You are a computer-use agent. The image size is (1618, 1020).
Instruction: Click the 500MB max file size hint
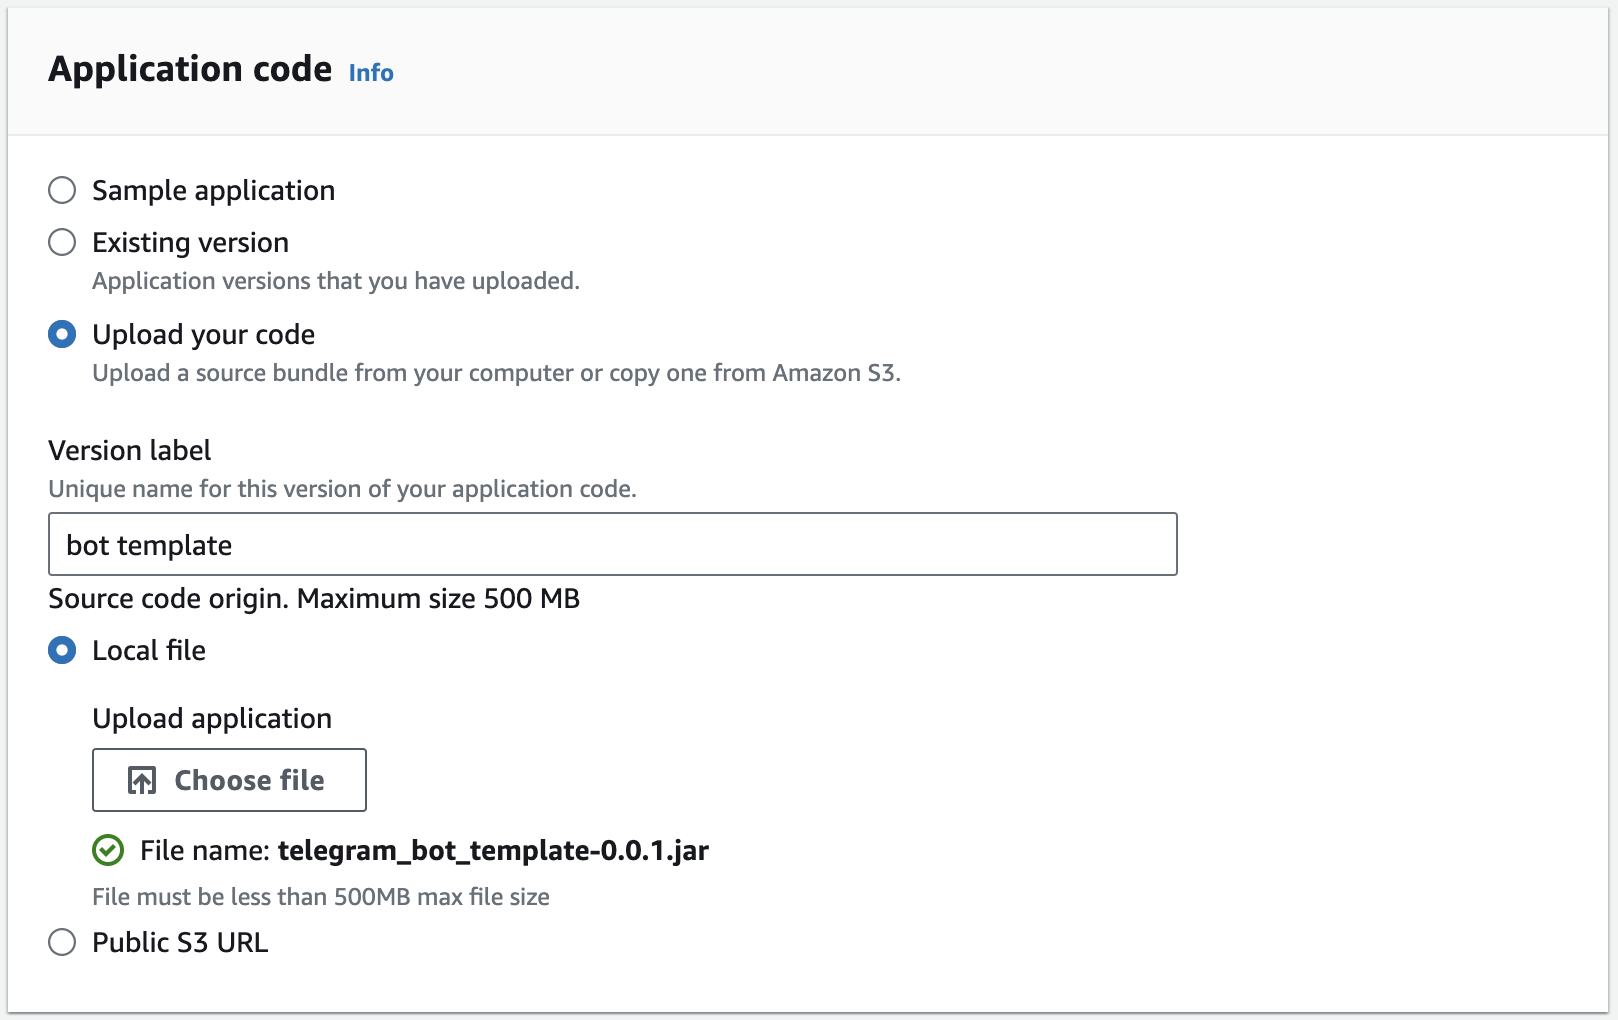[321, 897]
